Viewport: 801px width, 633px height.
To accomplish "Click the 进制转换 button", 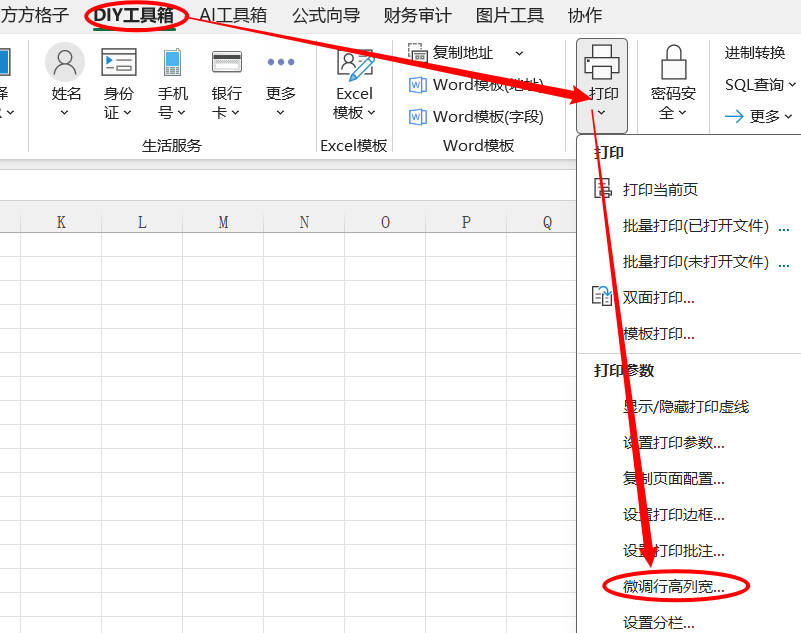I will coord(755,53).
